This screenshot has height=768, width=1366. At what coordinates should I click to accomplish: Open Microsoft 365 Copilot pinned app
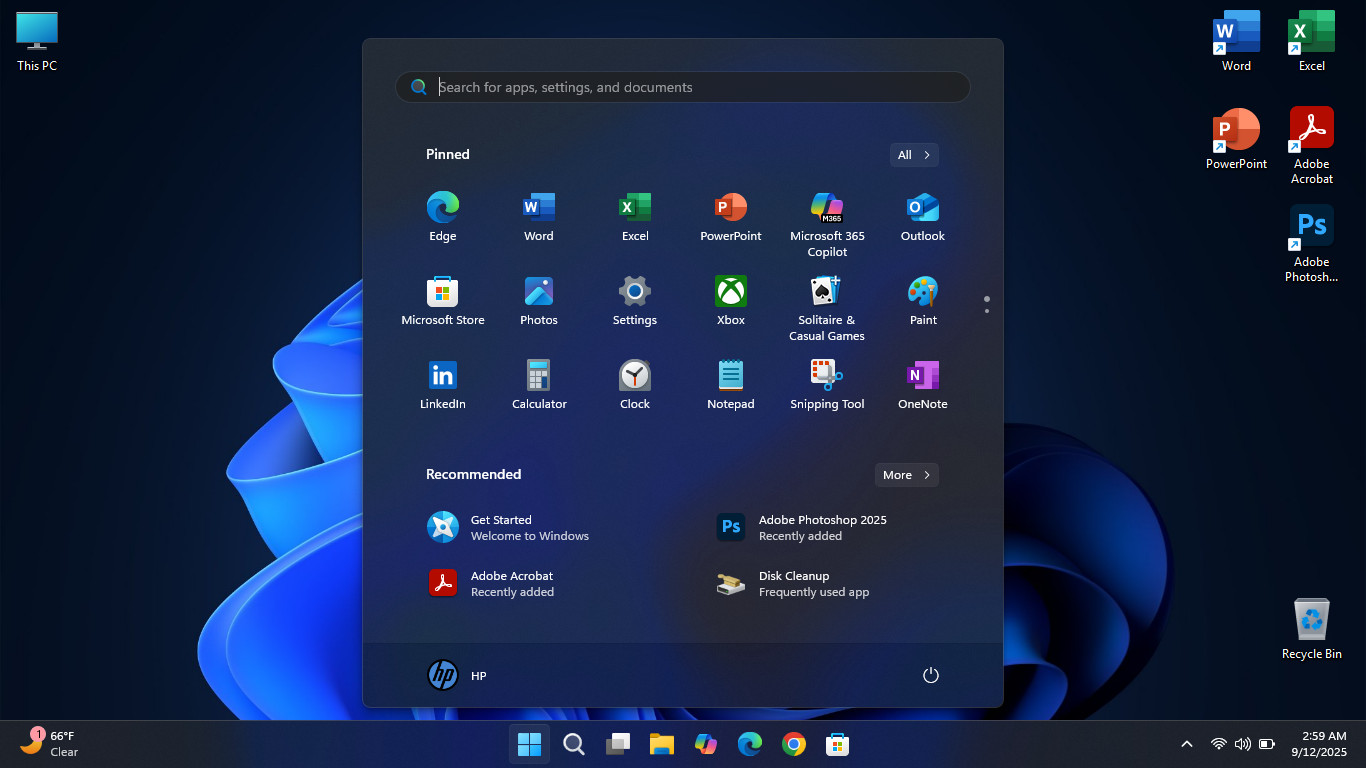click(827, 225)
